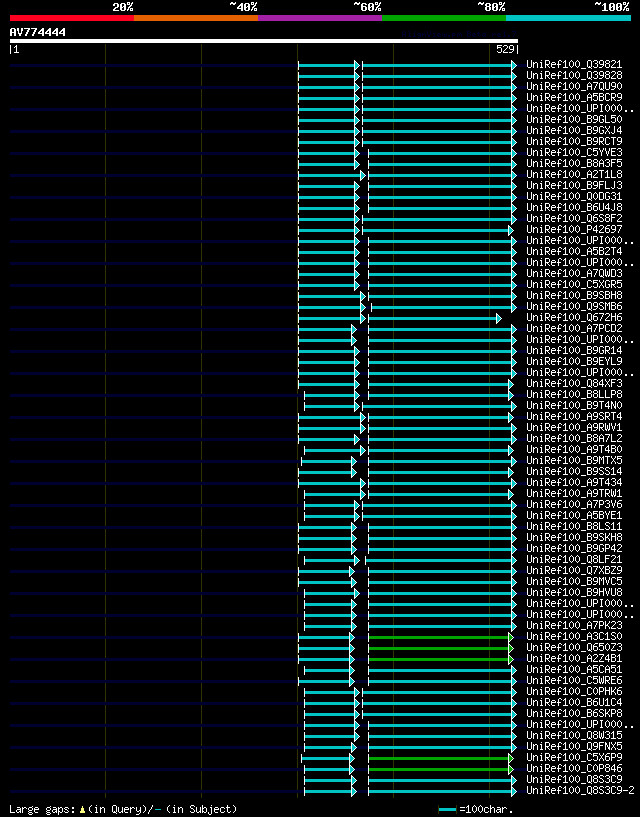Select hit label UniRef100_Q0DG31
640x817 pixels.
point(574,196)
